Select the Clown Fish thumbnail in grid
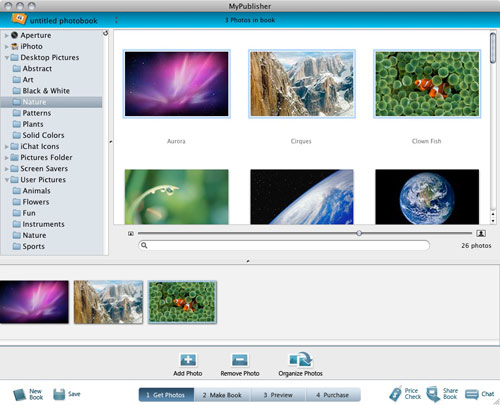 click(x=427, y=84)
